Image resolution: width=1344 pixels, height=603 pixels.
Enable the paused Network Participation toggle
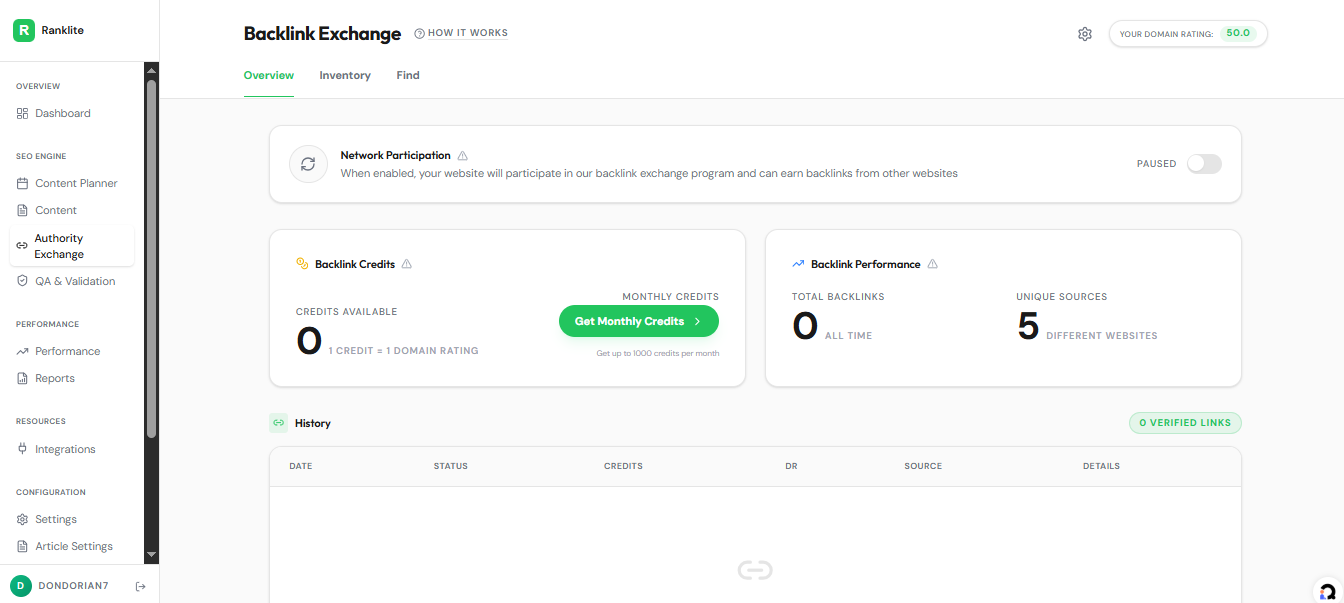[x=1204, y=163]
